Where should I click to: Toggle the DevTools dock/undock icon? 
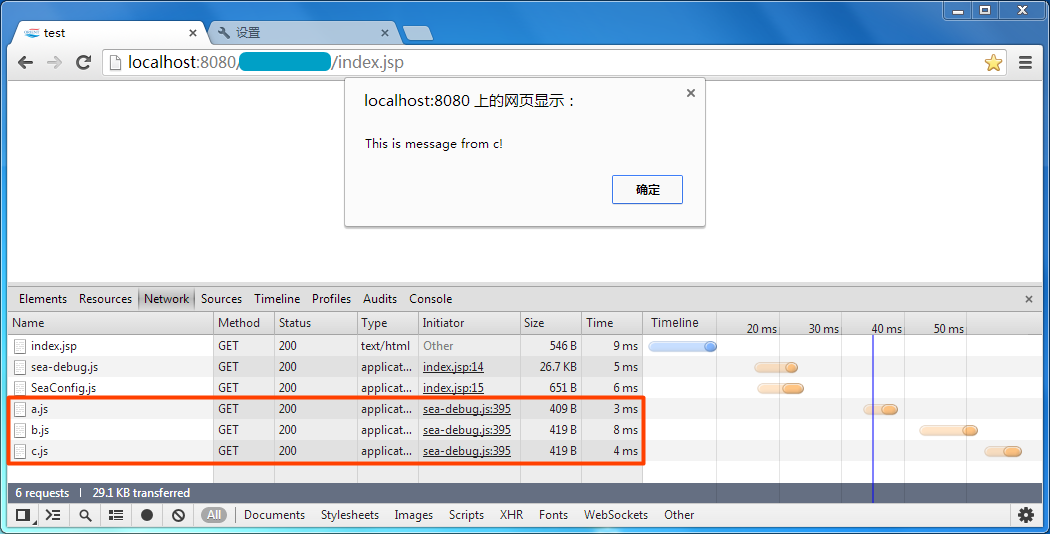click(x=23, y=515)
